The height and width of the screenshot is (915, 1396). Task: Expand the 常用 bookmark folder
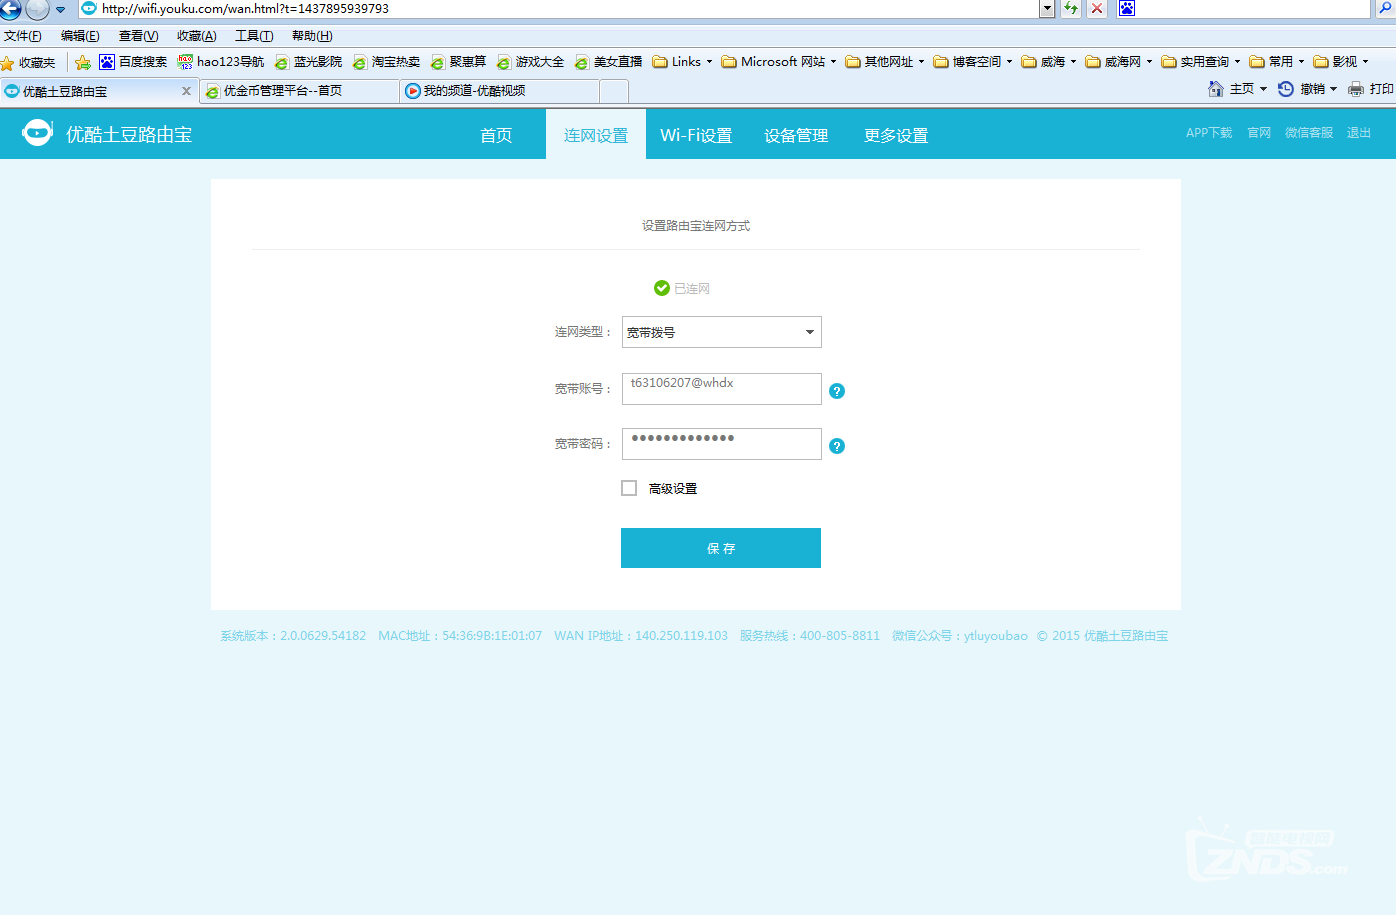point(1277,62)
